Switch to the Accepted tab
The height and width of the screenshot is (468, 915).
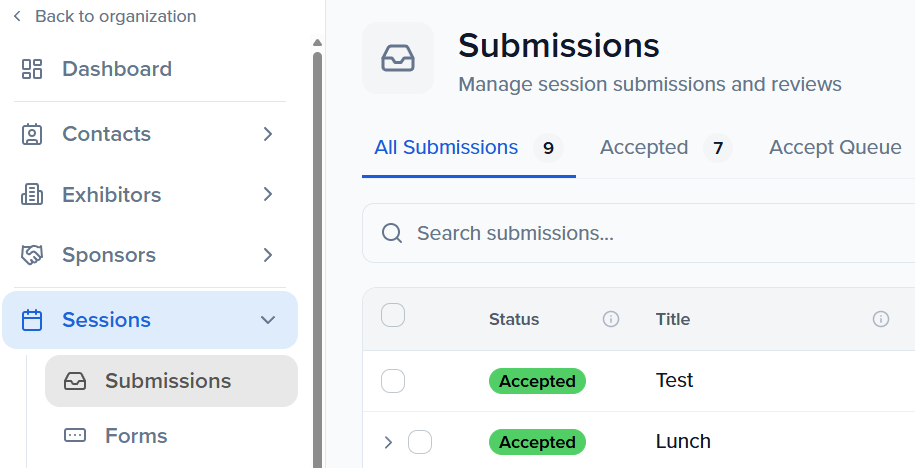coord(644,148)
